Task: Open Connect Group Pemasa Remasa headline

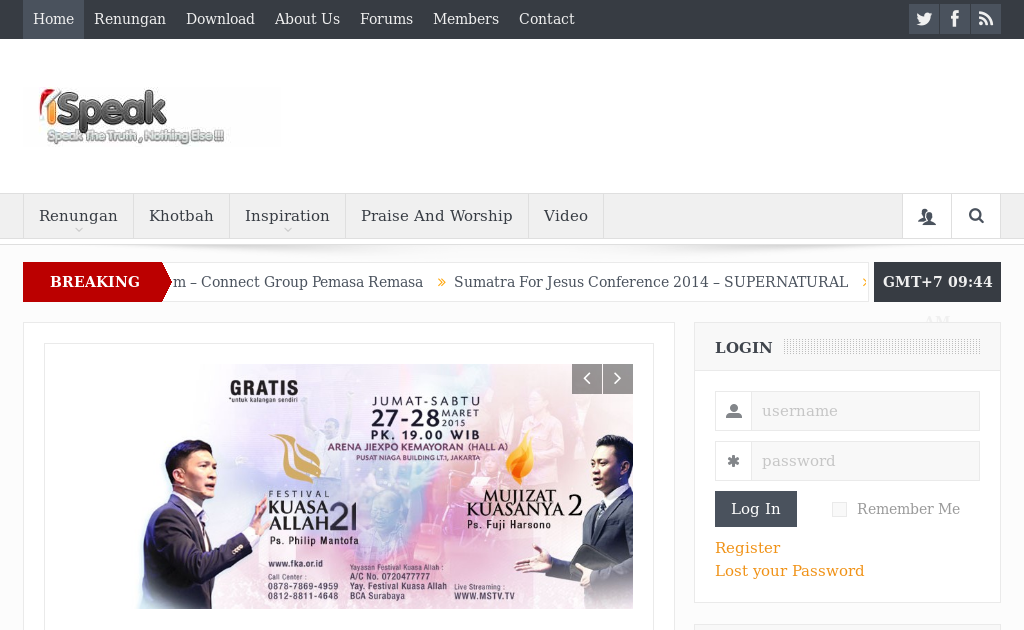Action: click(298, 282)
